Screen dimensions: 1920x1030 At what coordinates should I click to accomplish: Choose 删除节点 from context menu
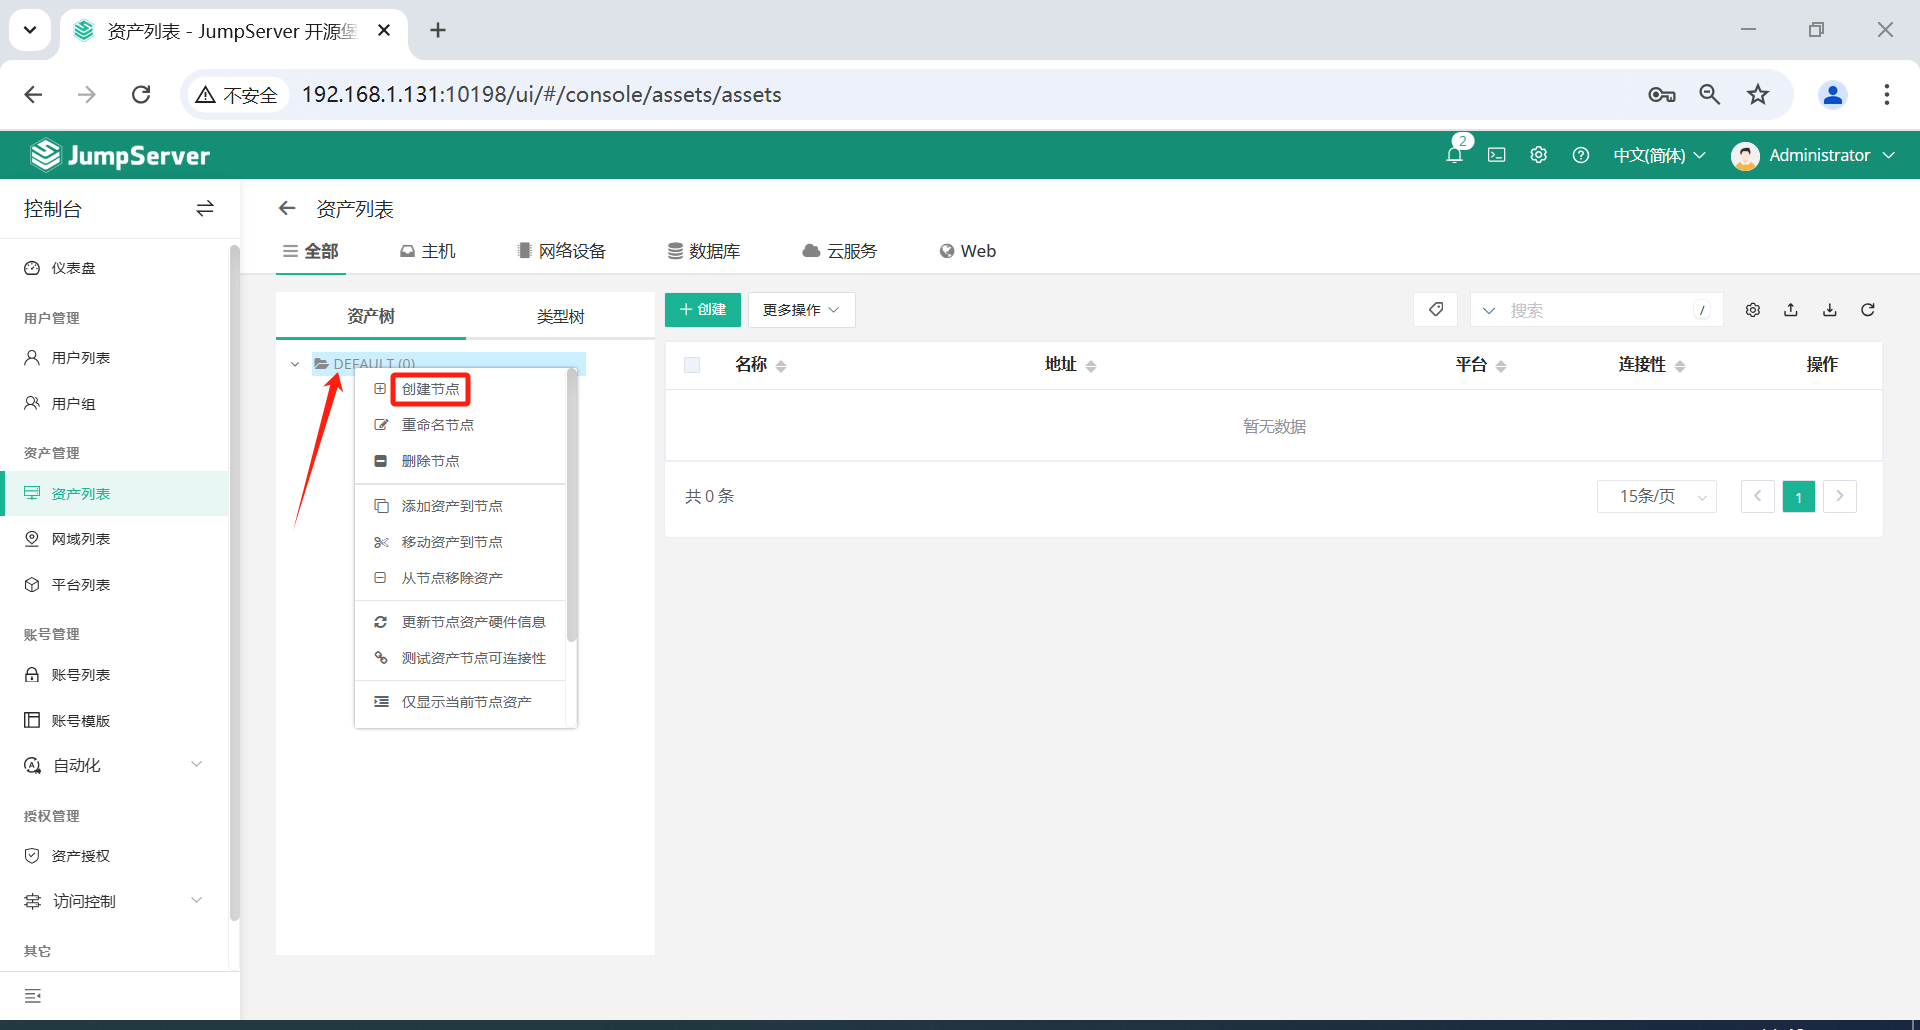click(431, 461)
